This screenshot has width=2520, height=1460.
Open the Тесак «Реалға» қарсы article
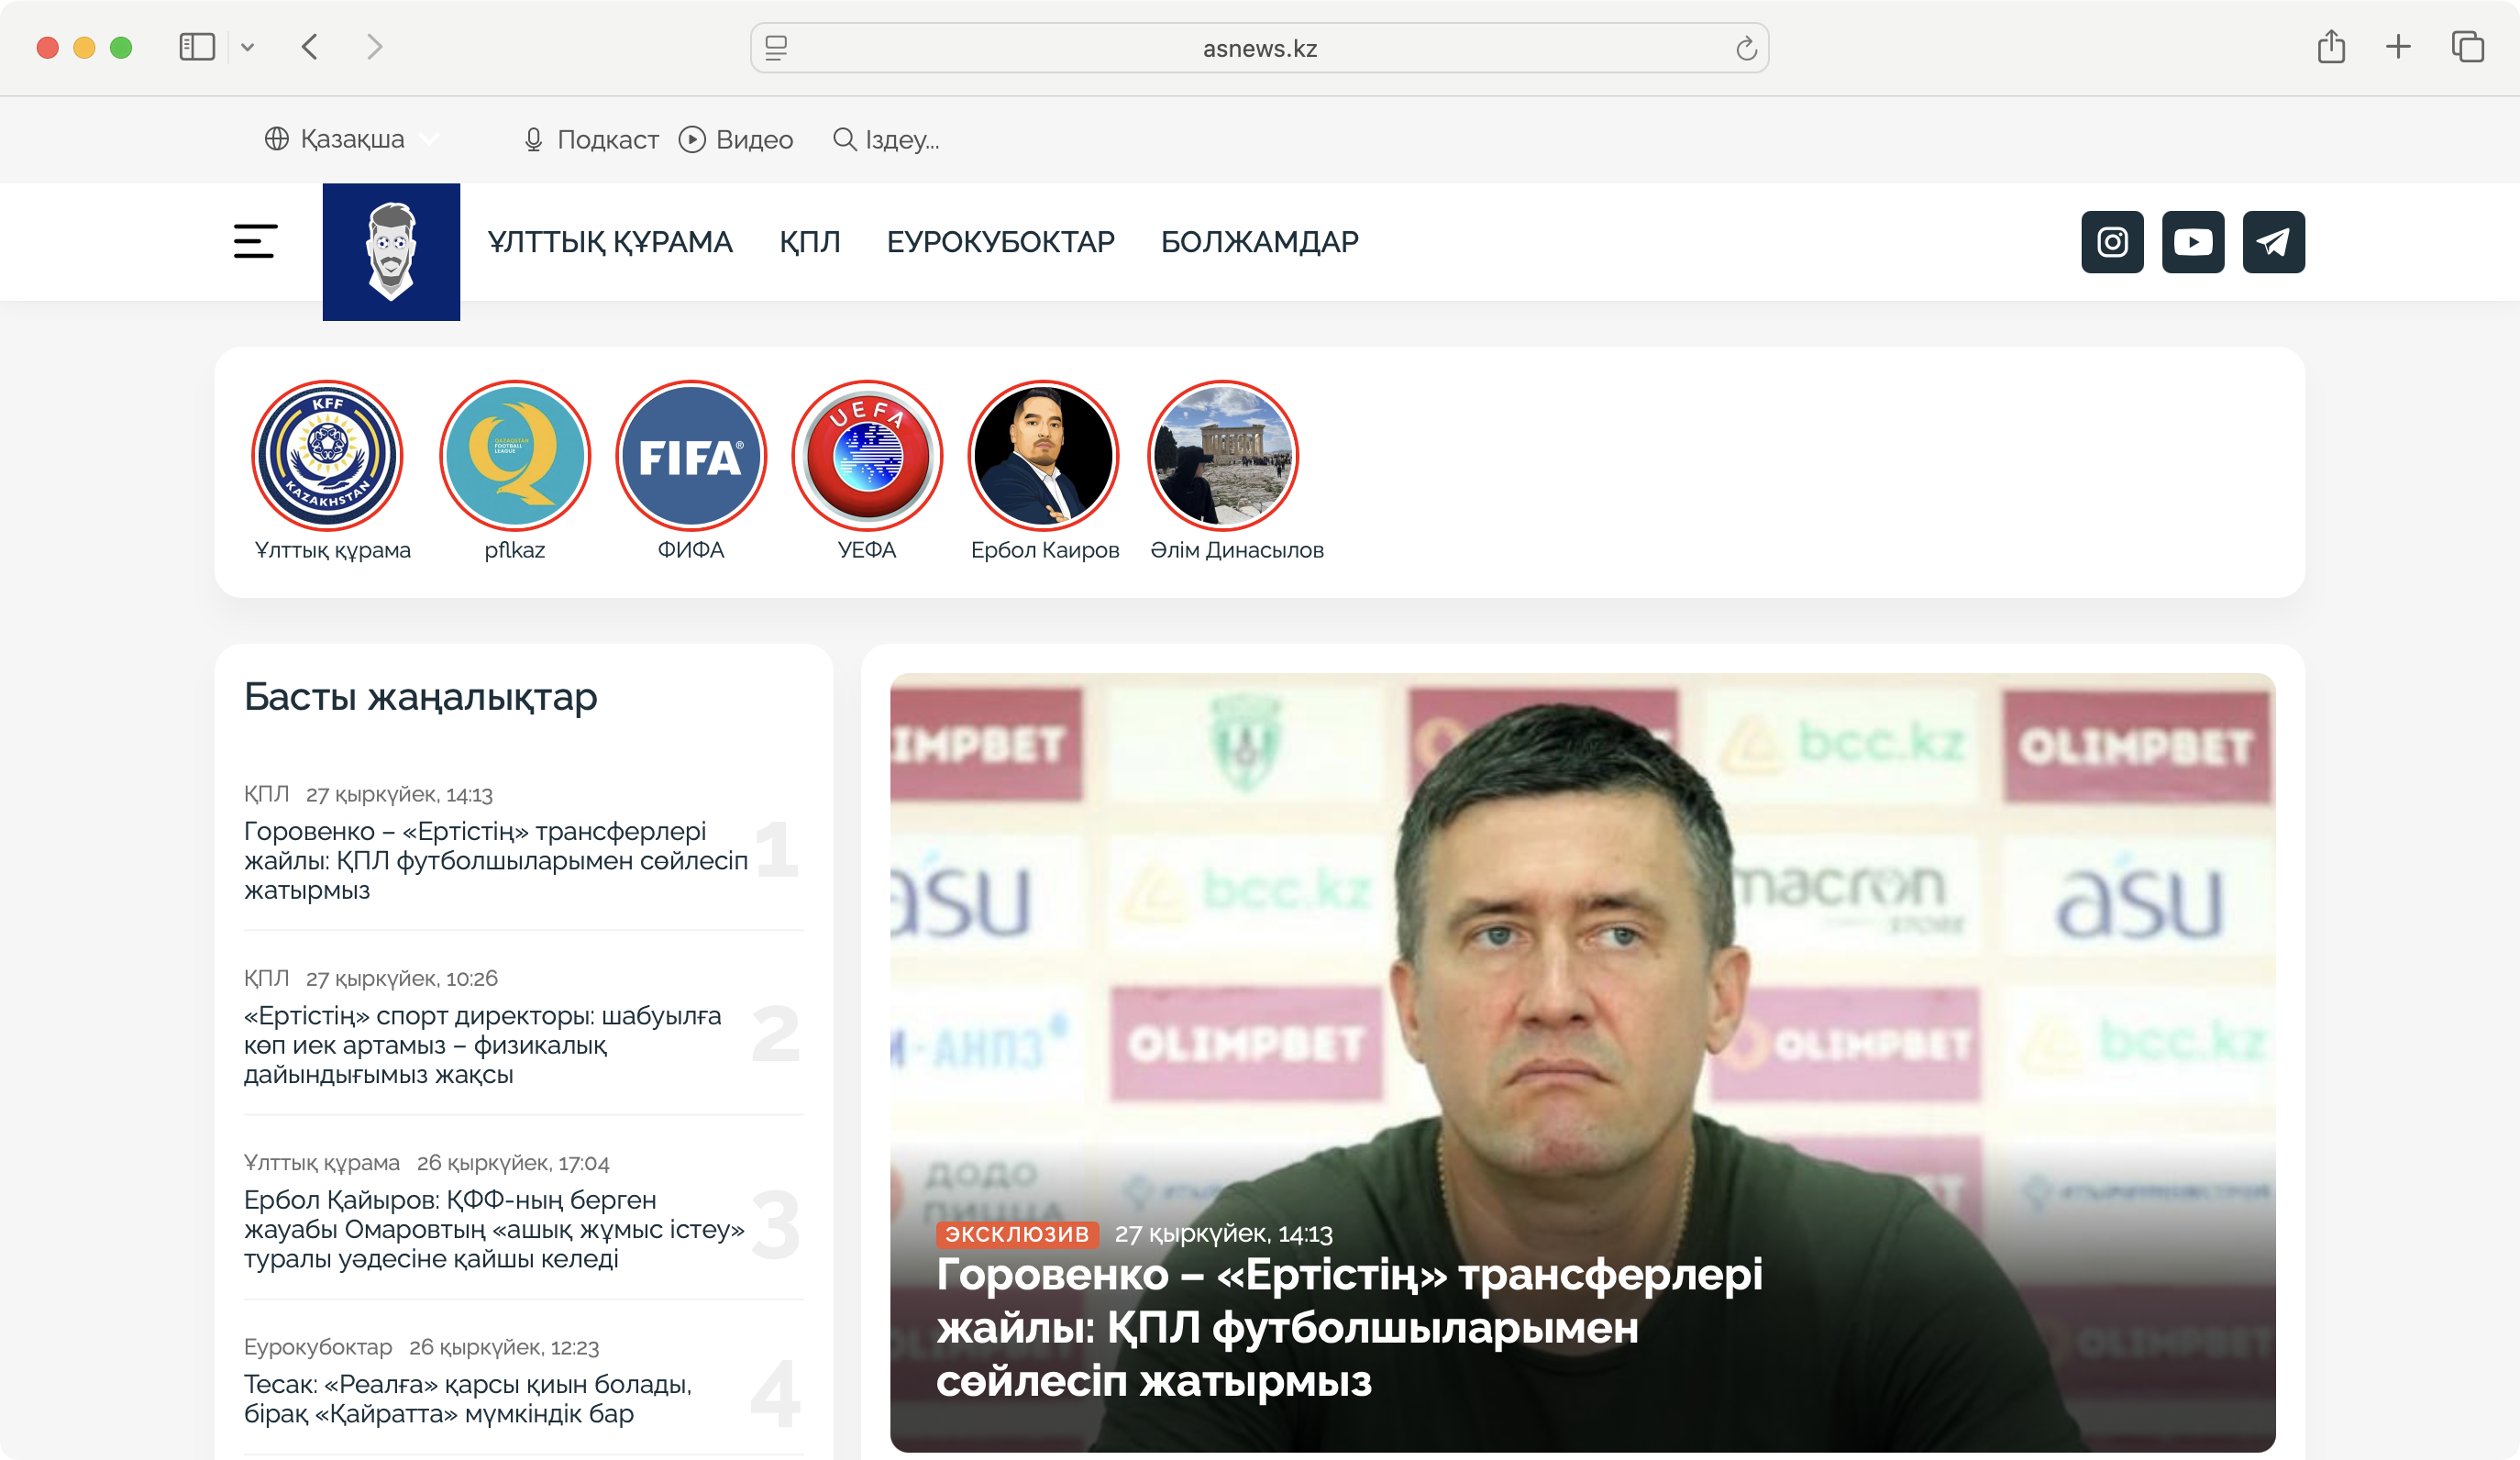pyautogui.click(x=468, y=1398)
